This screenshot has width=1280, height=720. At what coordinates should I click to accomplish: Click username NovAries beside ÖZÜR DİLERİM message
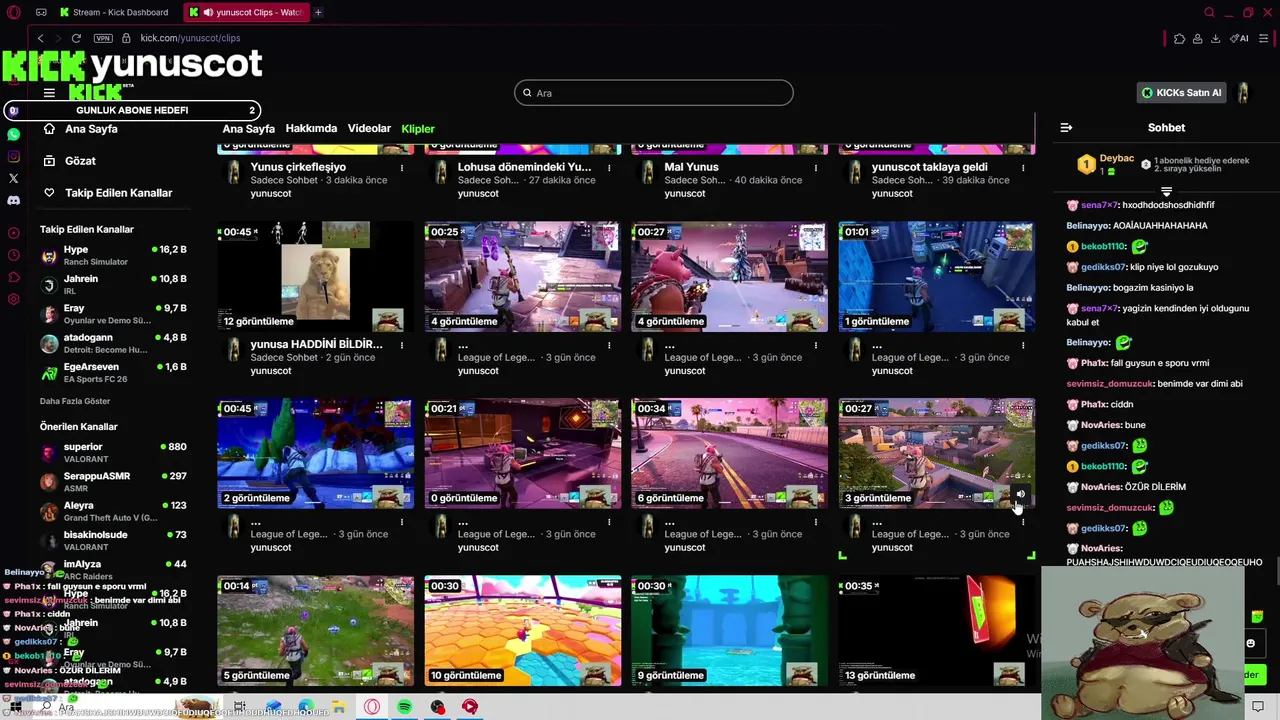pos(1101,487)
